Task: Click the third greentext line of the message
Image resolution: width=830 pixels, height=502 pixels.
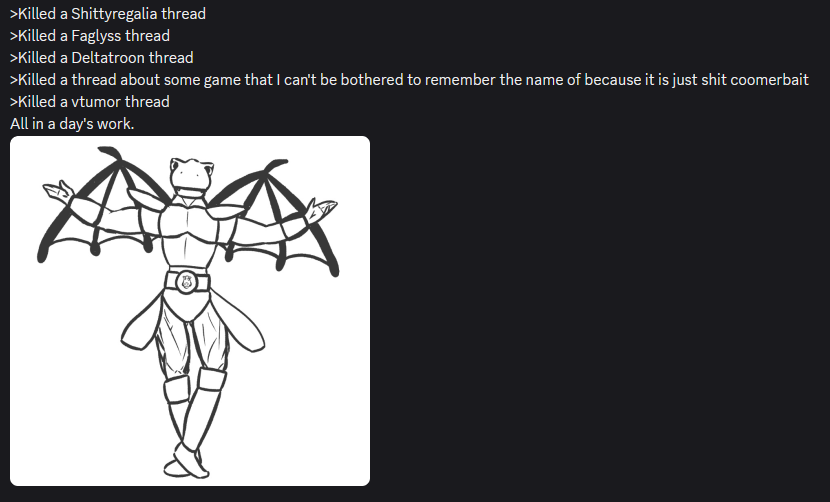Action: pyautogui.click(x=102, y=58)
